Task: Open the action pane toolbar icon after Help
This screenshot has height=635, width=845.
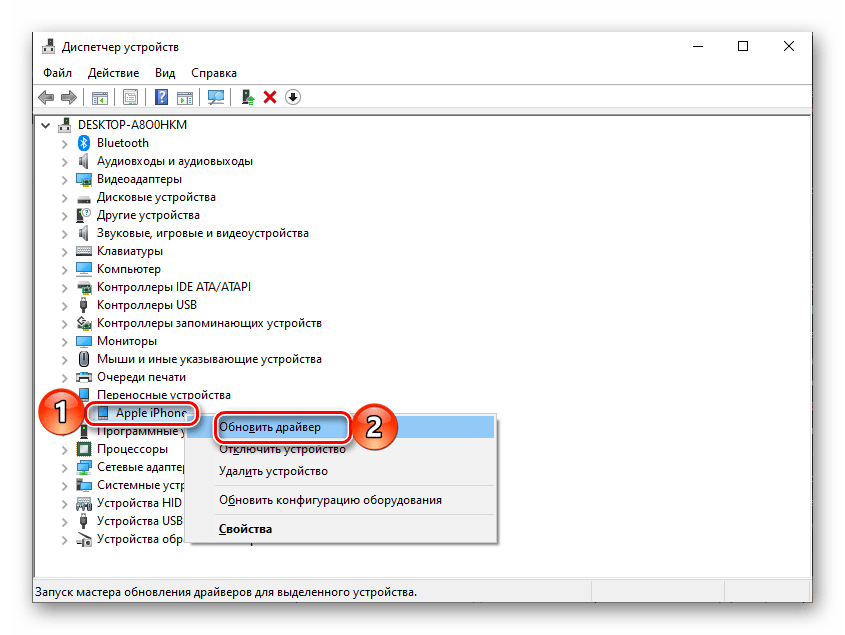Action: point(185,98)
